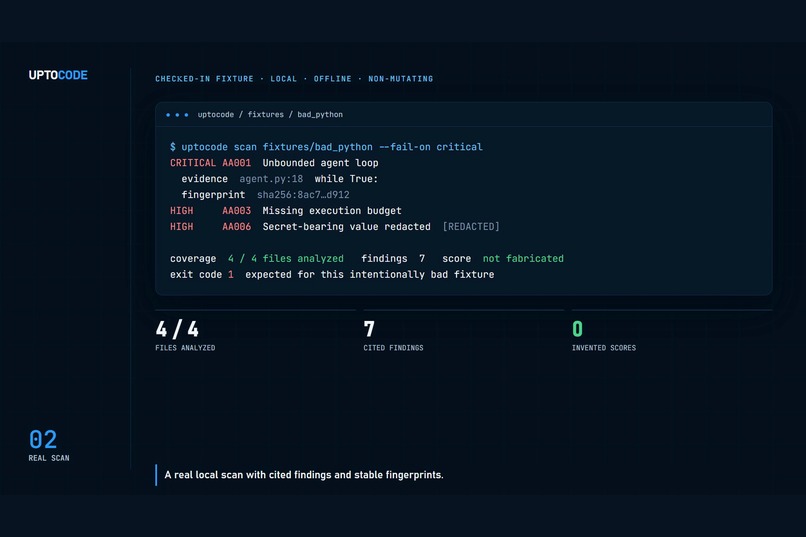Viewport: 806px width, 537px height.
Task: Click the 'not fabricated' score value
Action: (523, 258)
